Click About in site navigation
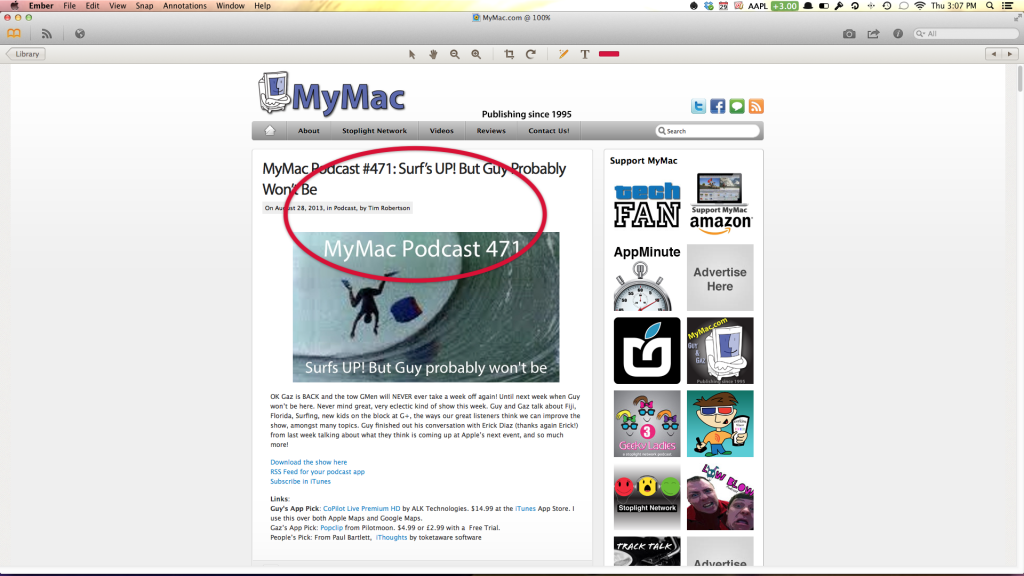1024x576 pixels. tap(309, 131)
